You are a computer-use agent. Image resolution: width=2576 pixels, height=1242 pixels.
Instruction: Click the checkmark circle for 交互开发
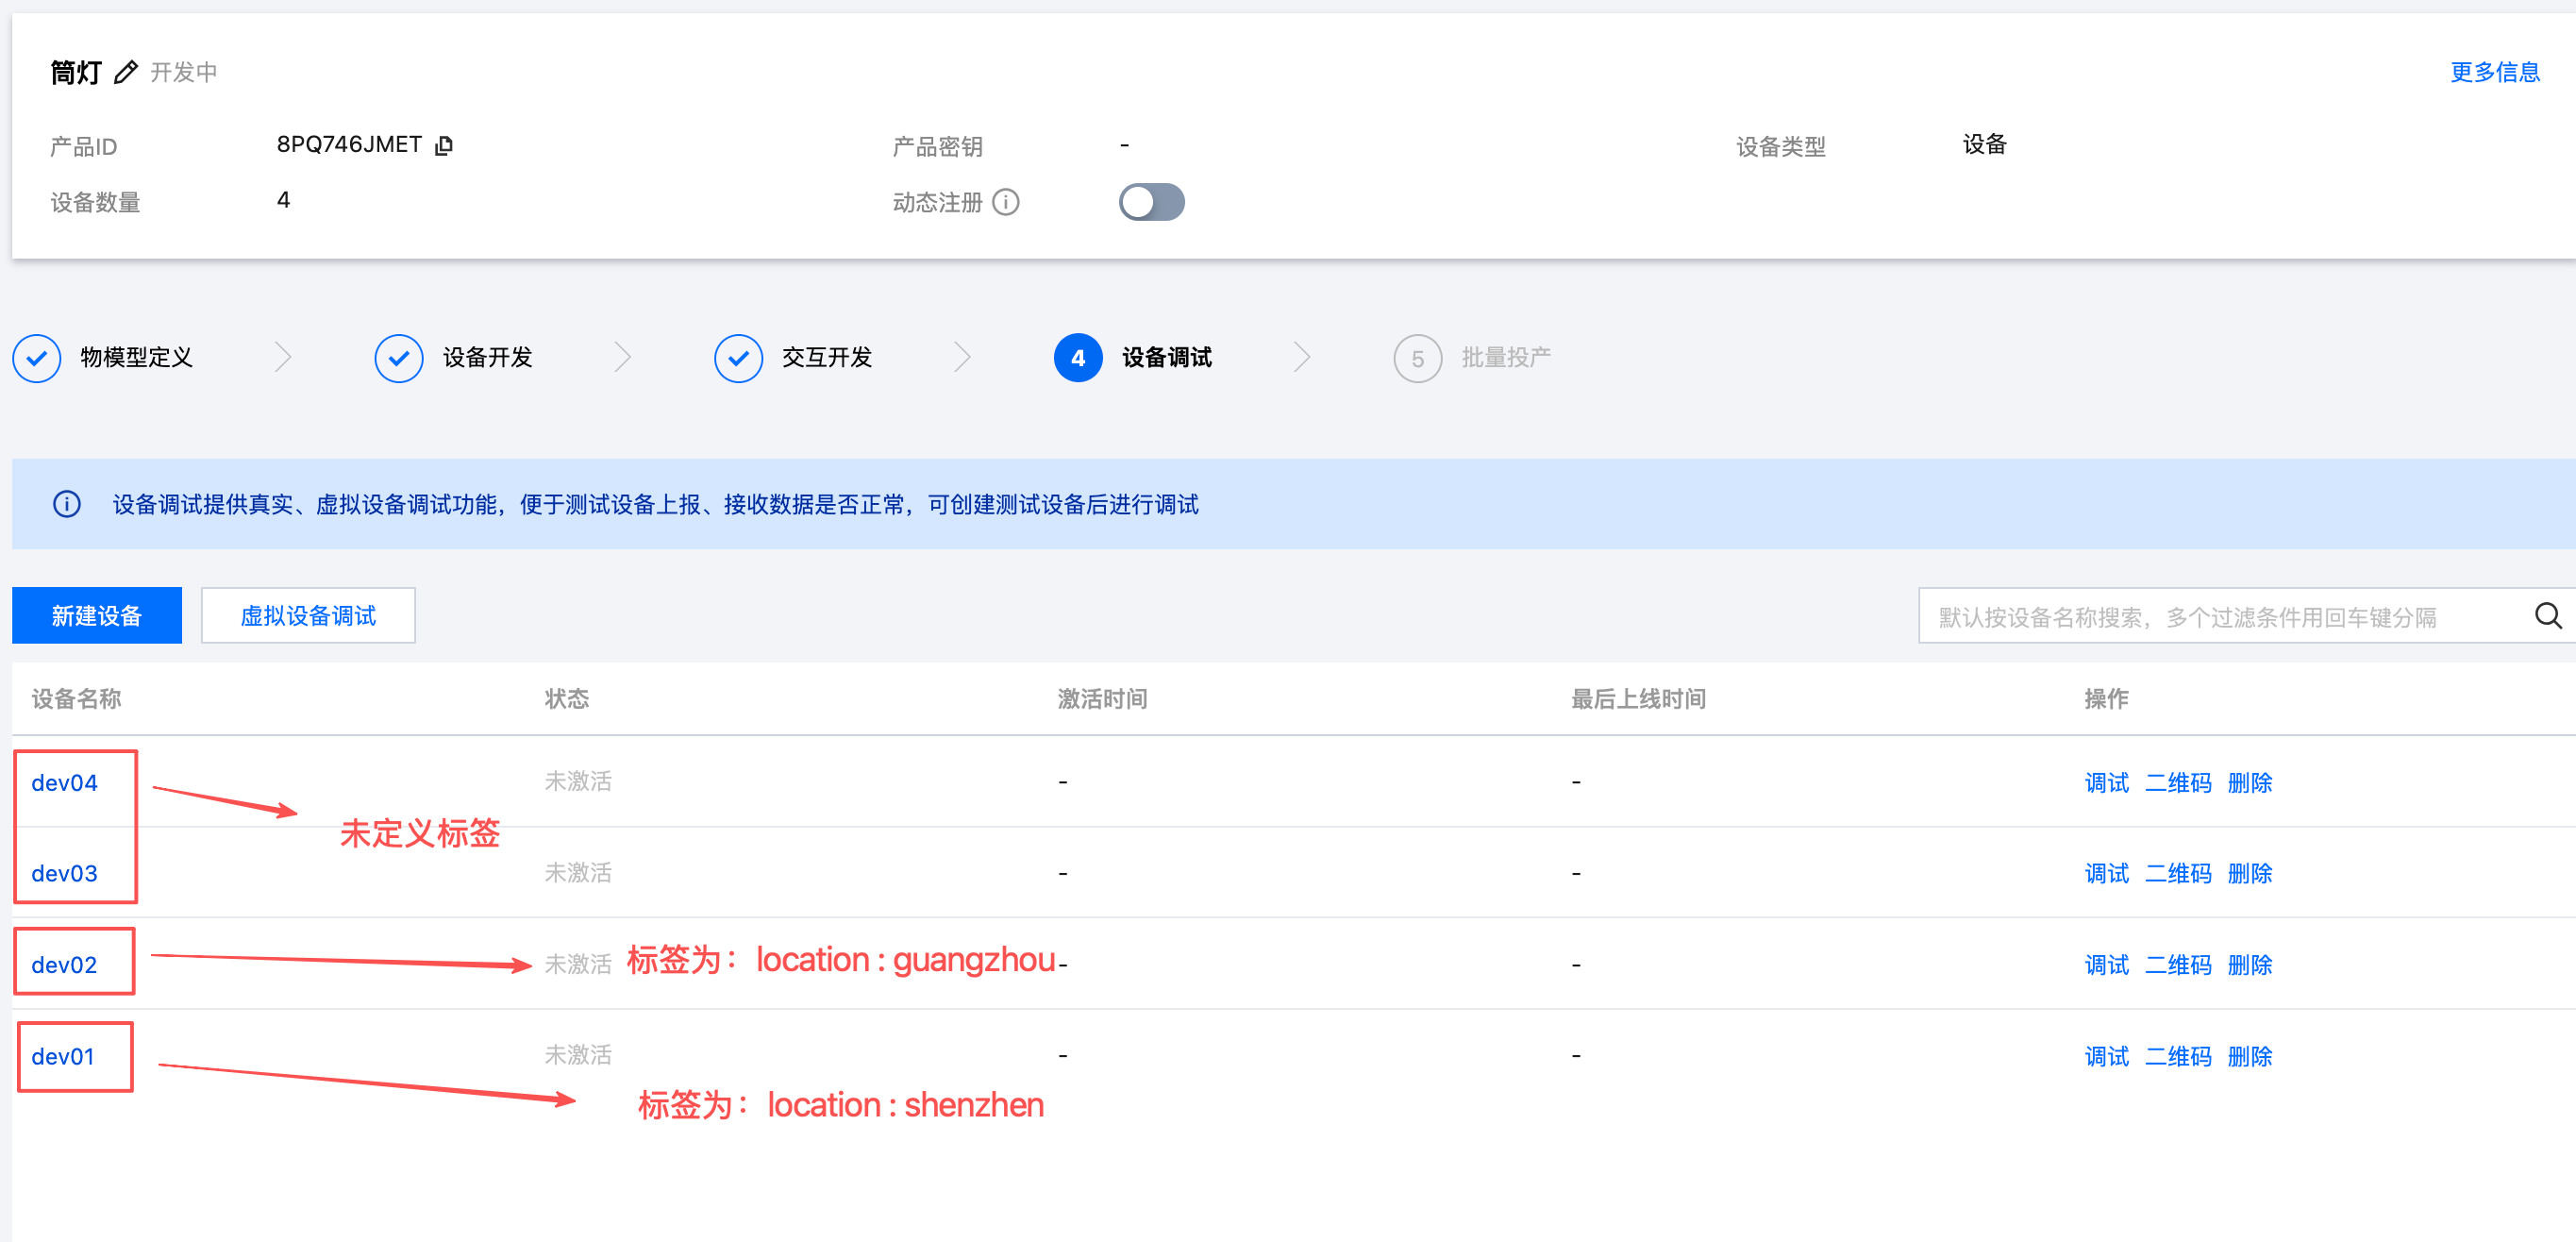[738, 358]
